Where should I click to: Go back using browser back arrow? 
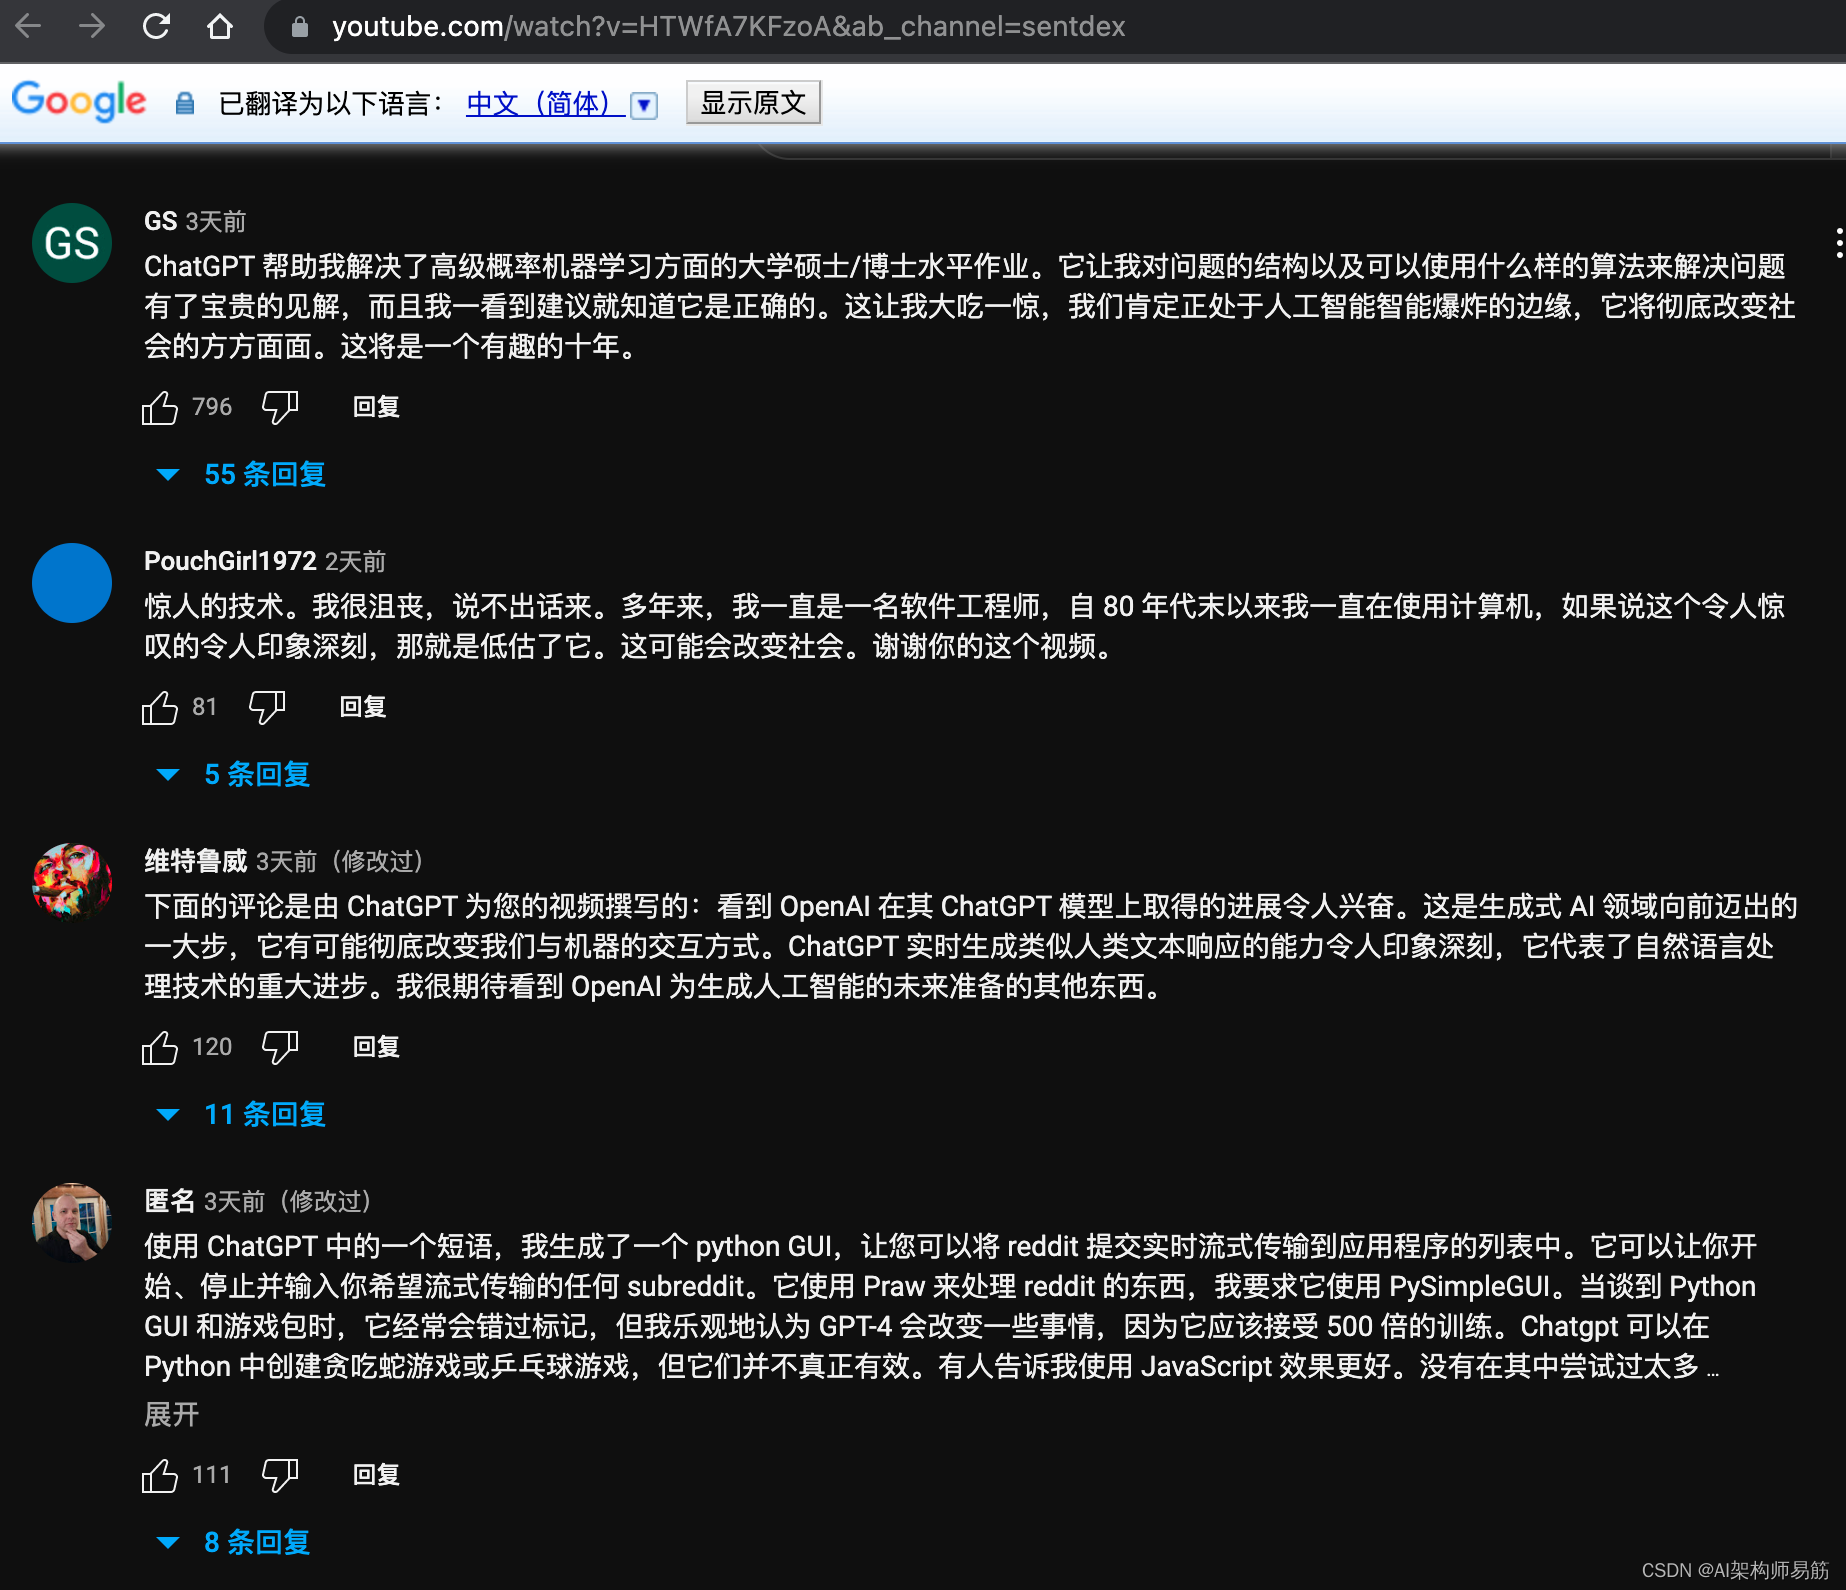[x=30, y=27]
